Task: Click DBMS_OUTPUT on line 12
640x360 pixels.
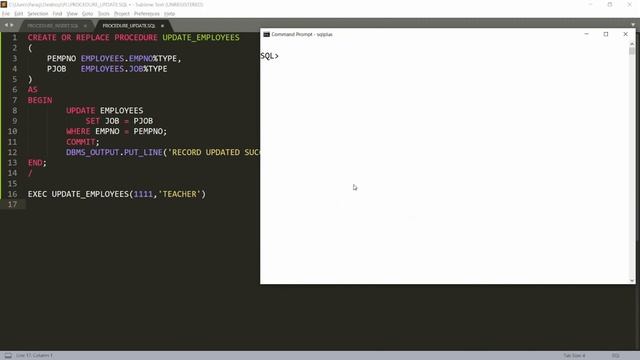Action: [x=92, y=152]
